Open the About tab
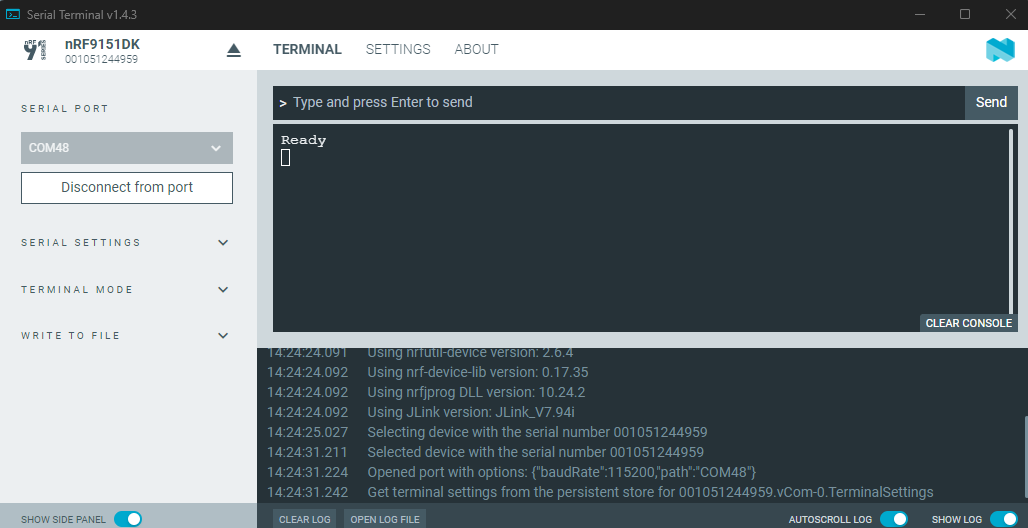Screen dimensions: 1028x528 (476, 50)
